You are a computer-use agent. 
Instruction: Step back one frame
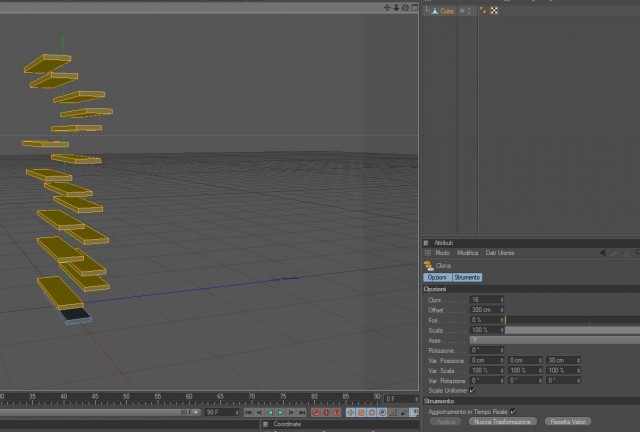(x=259, y=412)
